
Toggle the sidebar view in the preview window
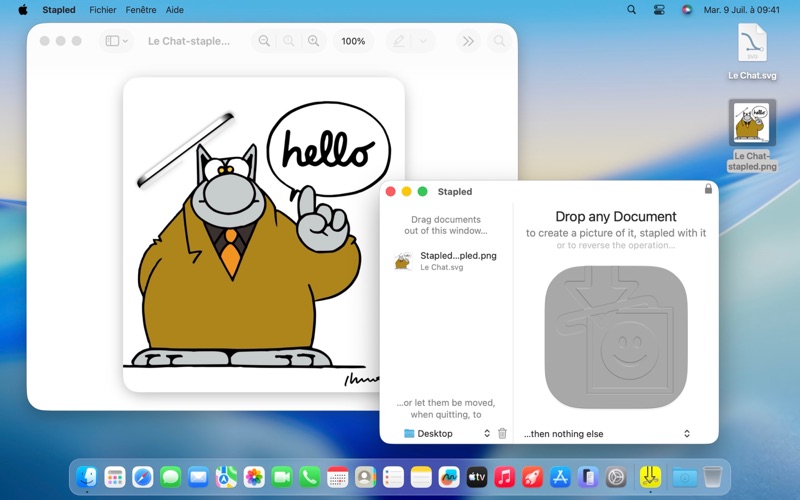112,41
